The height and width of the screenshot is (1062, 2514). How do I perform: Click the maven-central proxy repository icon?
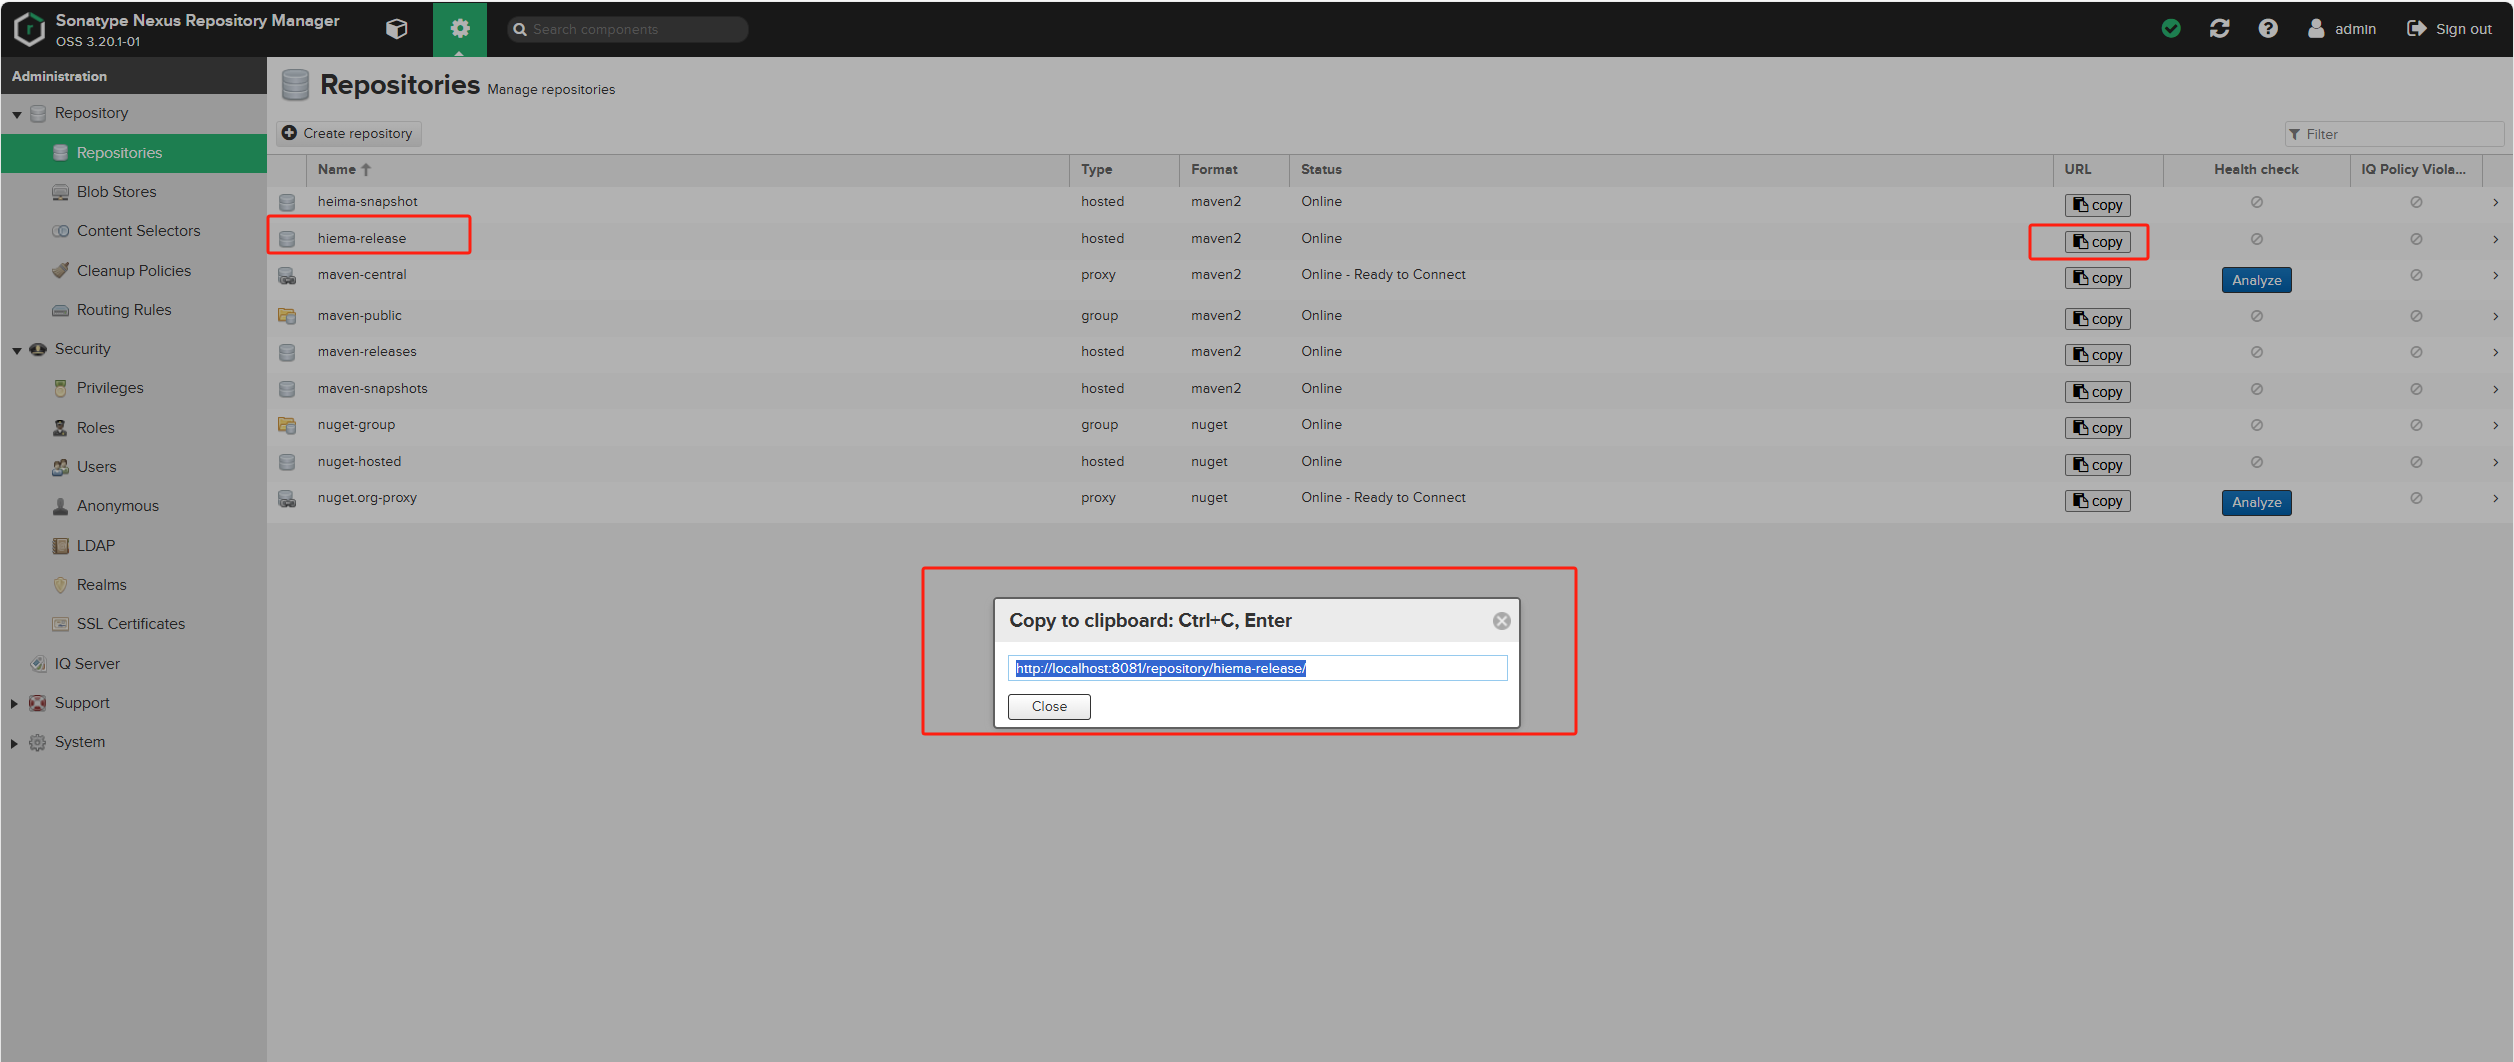(x=287, y=275)
